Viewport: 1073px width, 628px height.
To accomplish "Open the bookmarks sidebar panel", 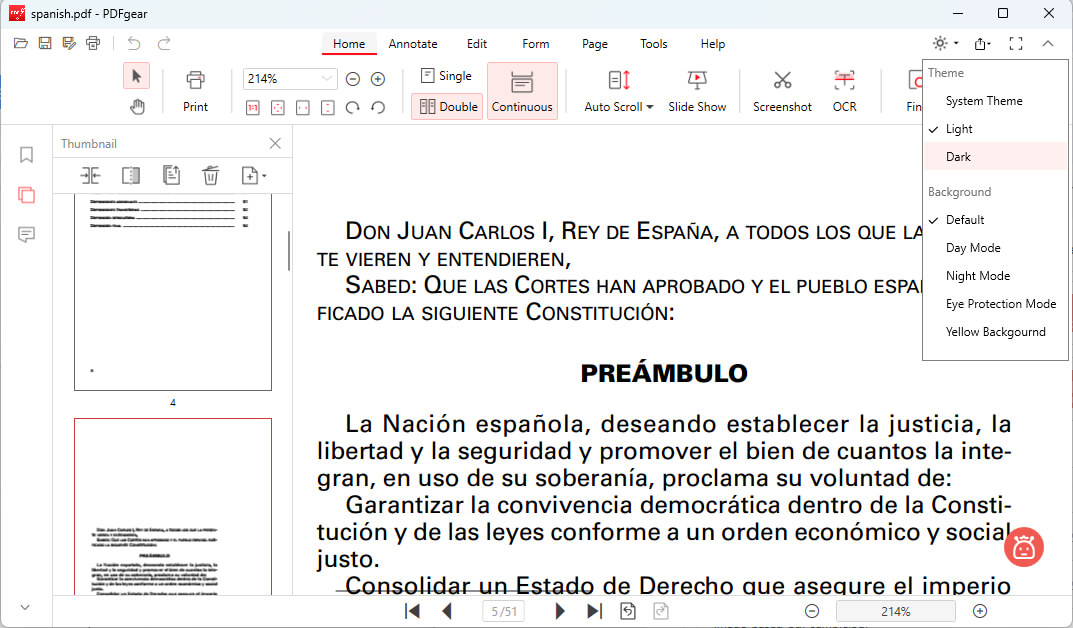I will (x=27, y=154).
